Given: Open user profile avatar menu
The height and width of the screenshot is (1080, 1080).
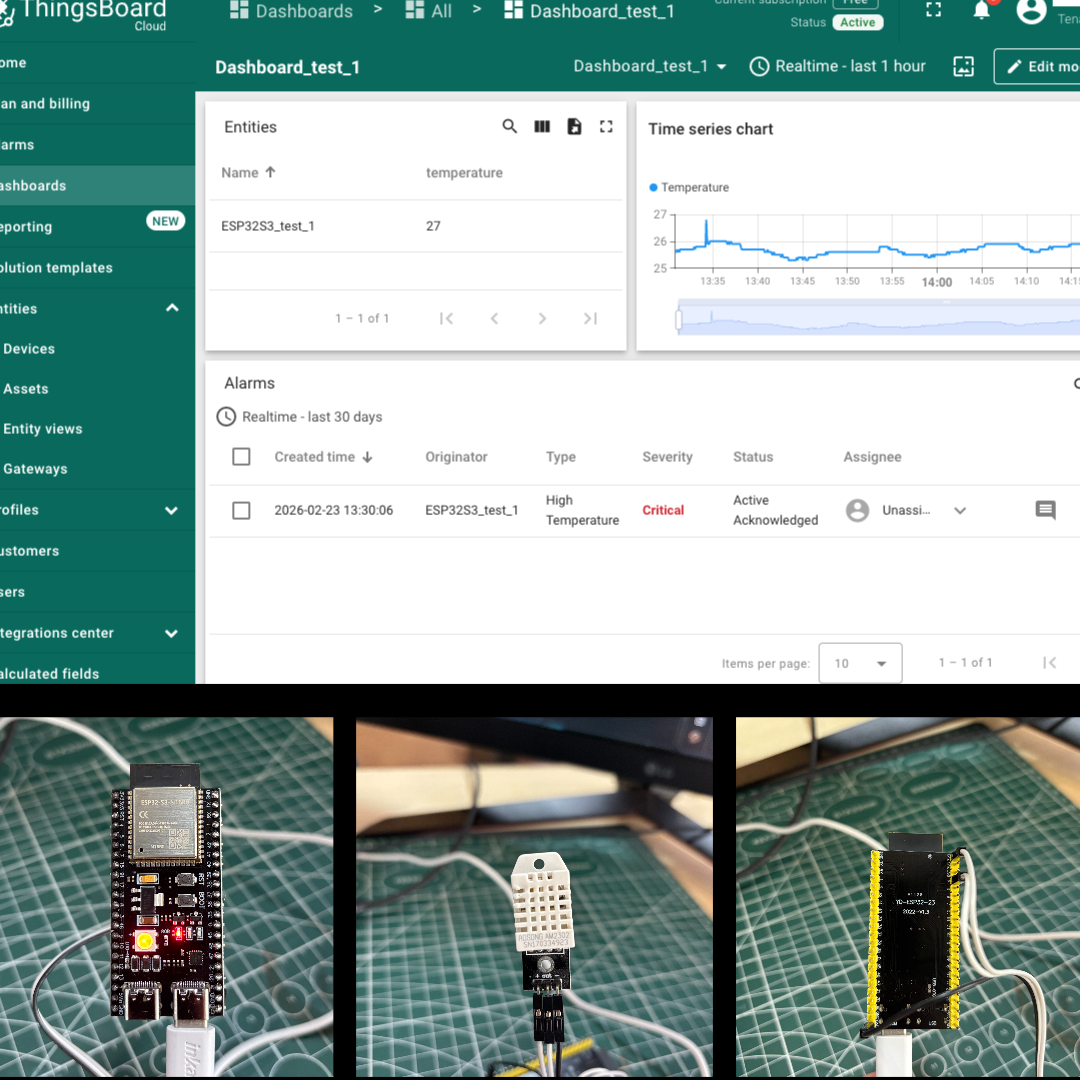Looking at the screenshot, I should (1031, 10).
